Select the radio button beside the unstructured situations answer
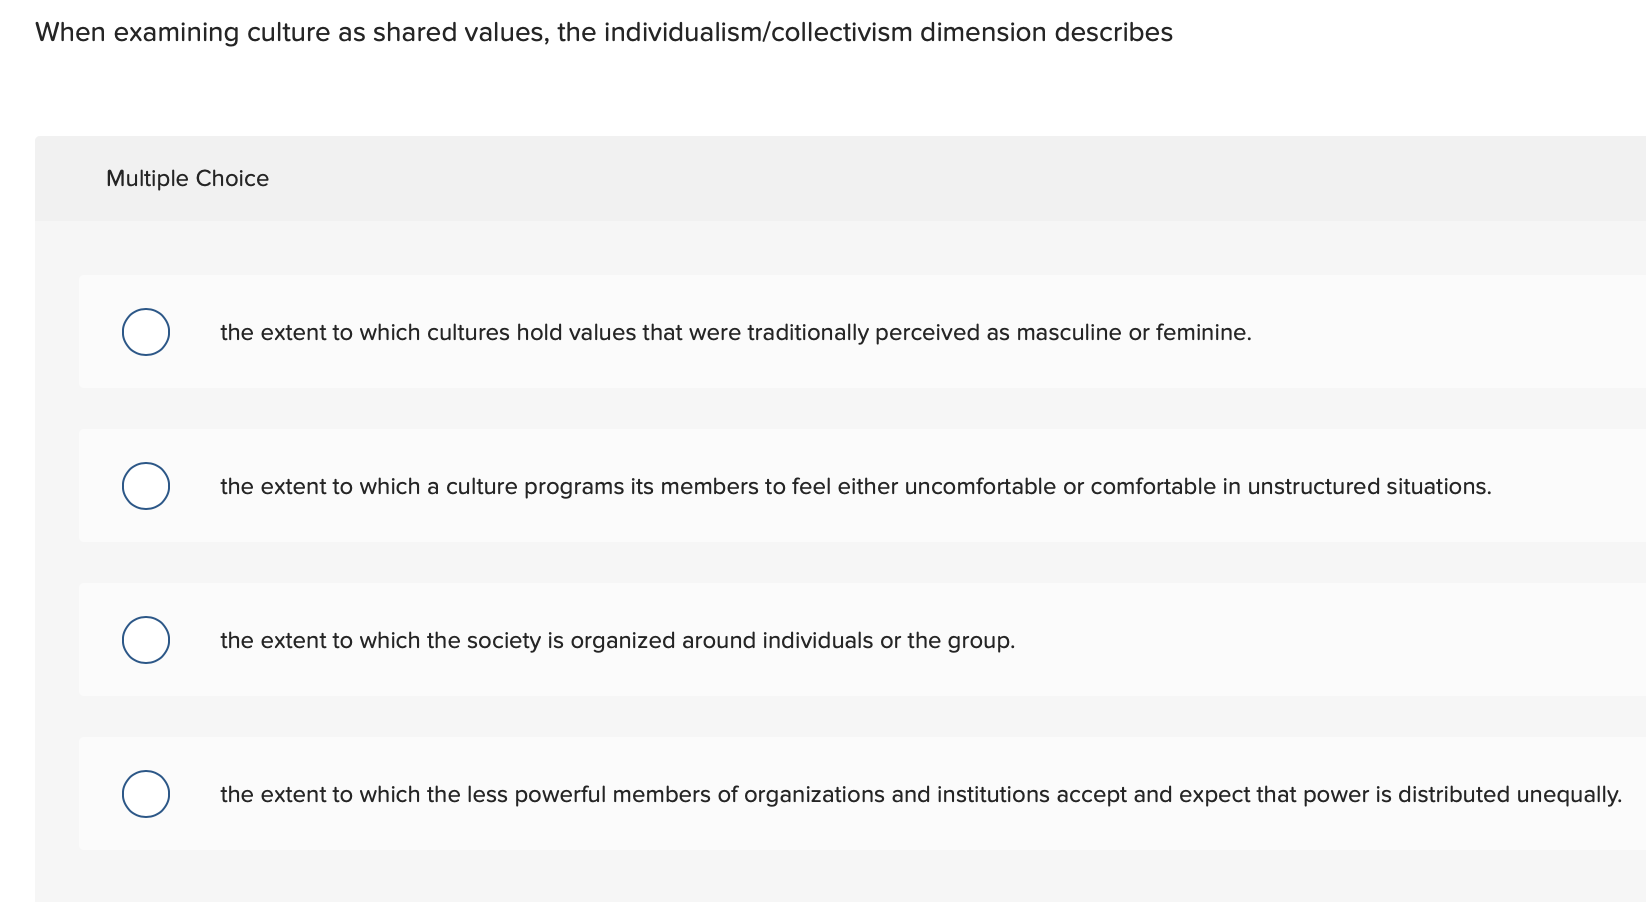Screen dimensions: 1646x902 coord(145,486)
